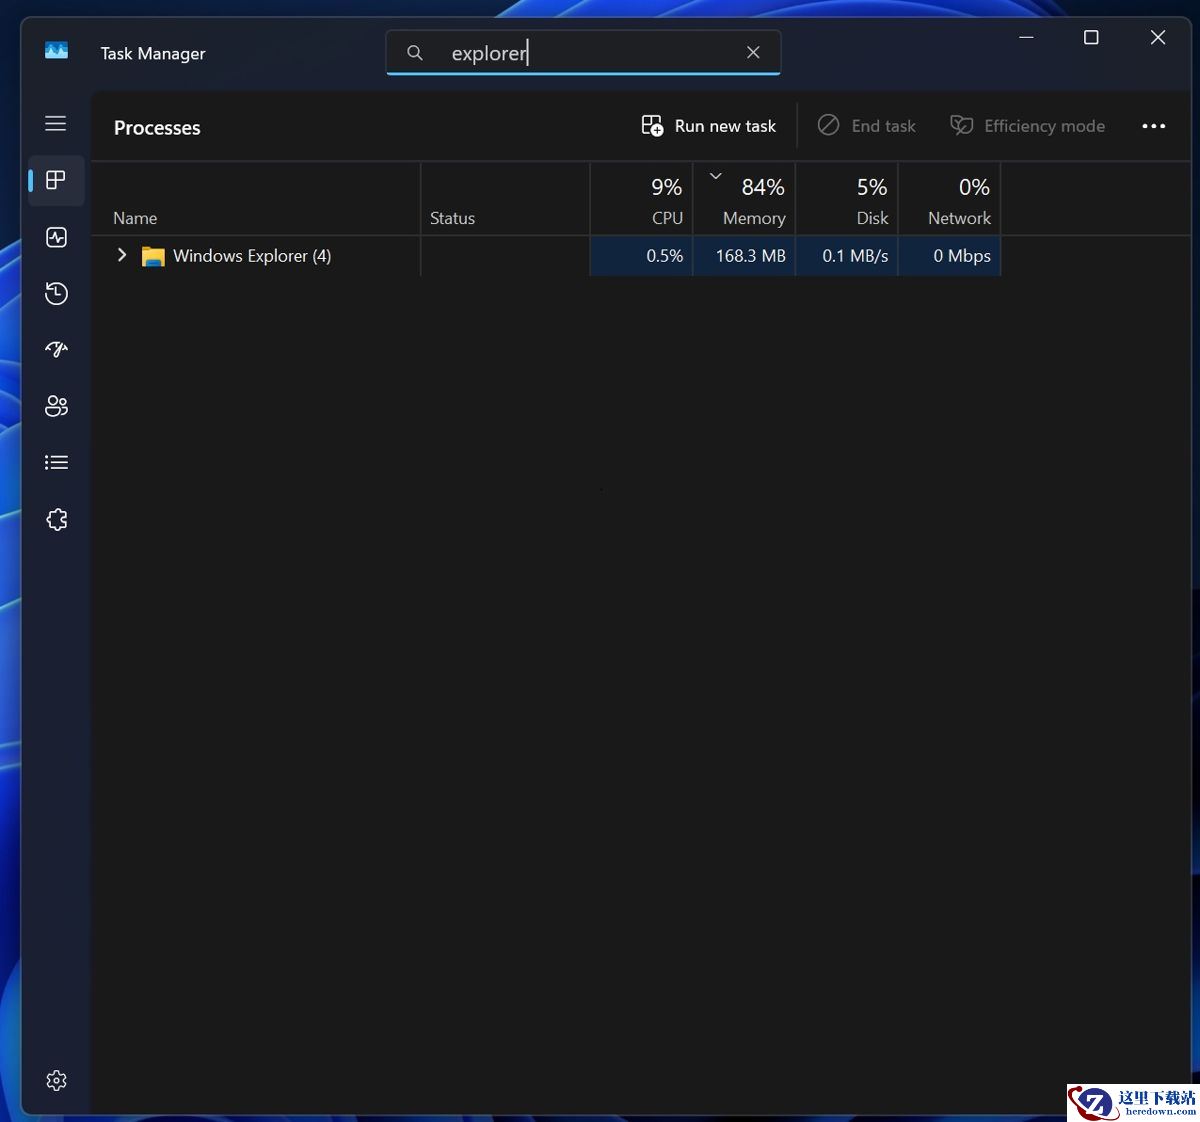Expand the Windows Explorer process group
This screenshot has height=1122, width=1200.
[x=122, y=256]
